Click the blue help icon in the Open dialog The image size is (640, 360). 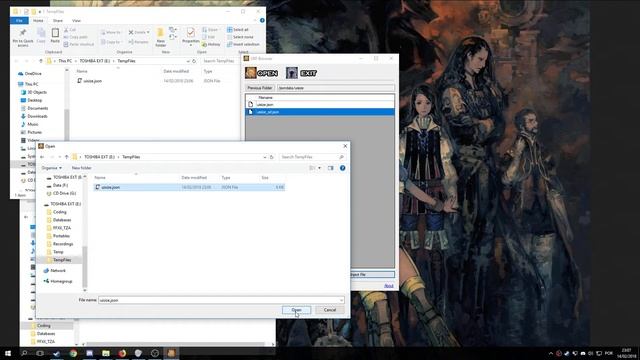tap(342, 168)
